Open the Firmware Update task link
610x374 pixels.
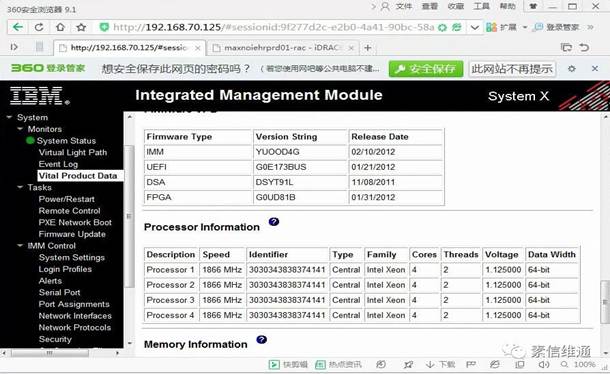pyautogui.click(x=72, y=234)
